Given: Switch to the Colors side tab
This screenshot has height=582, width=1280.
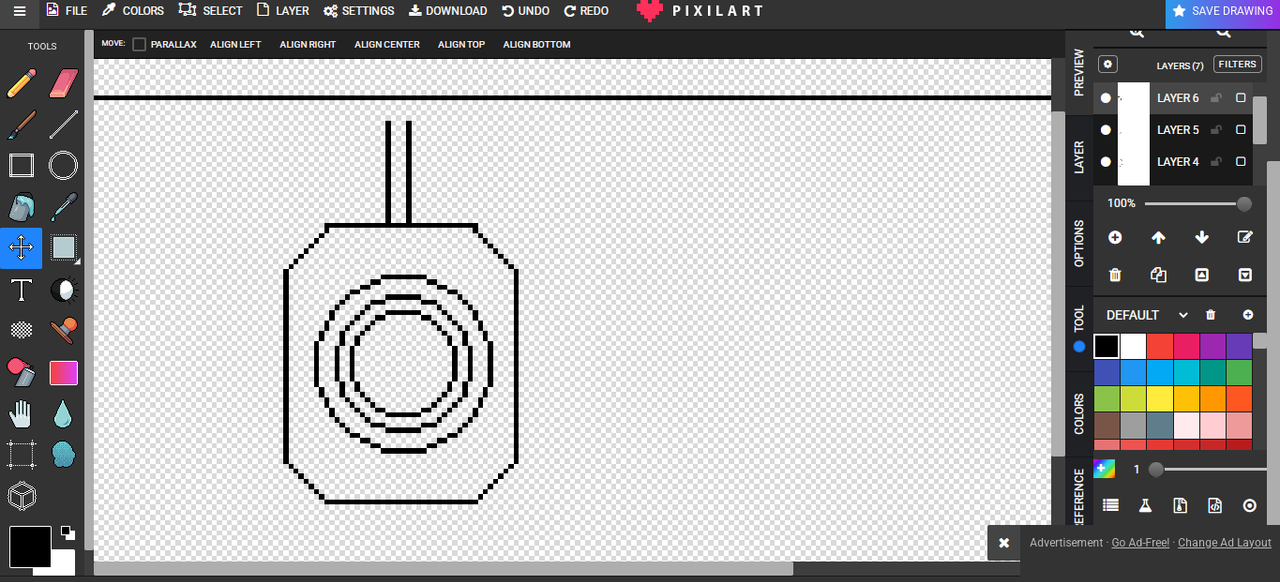Looking at the screenshot, I should [x=1078, y=413].
